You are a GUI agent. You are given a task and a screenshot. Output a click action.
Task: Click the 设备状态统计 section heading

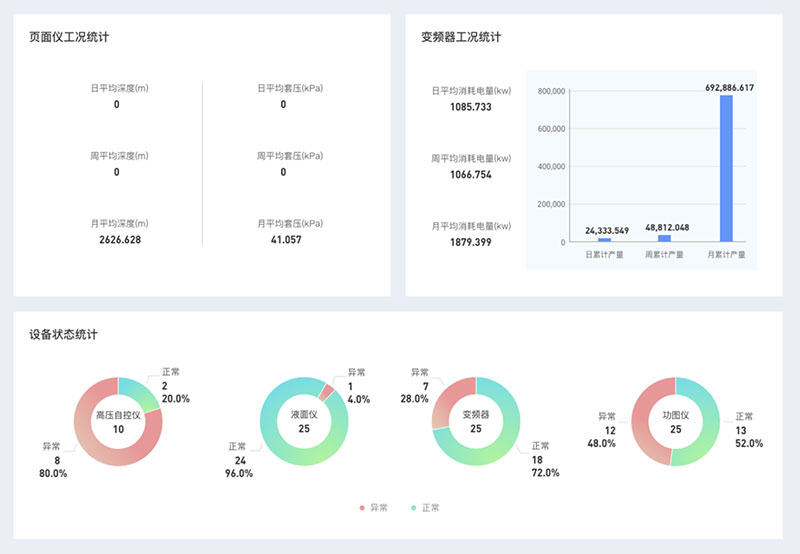click(x=63, y=334)
